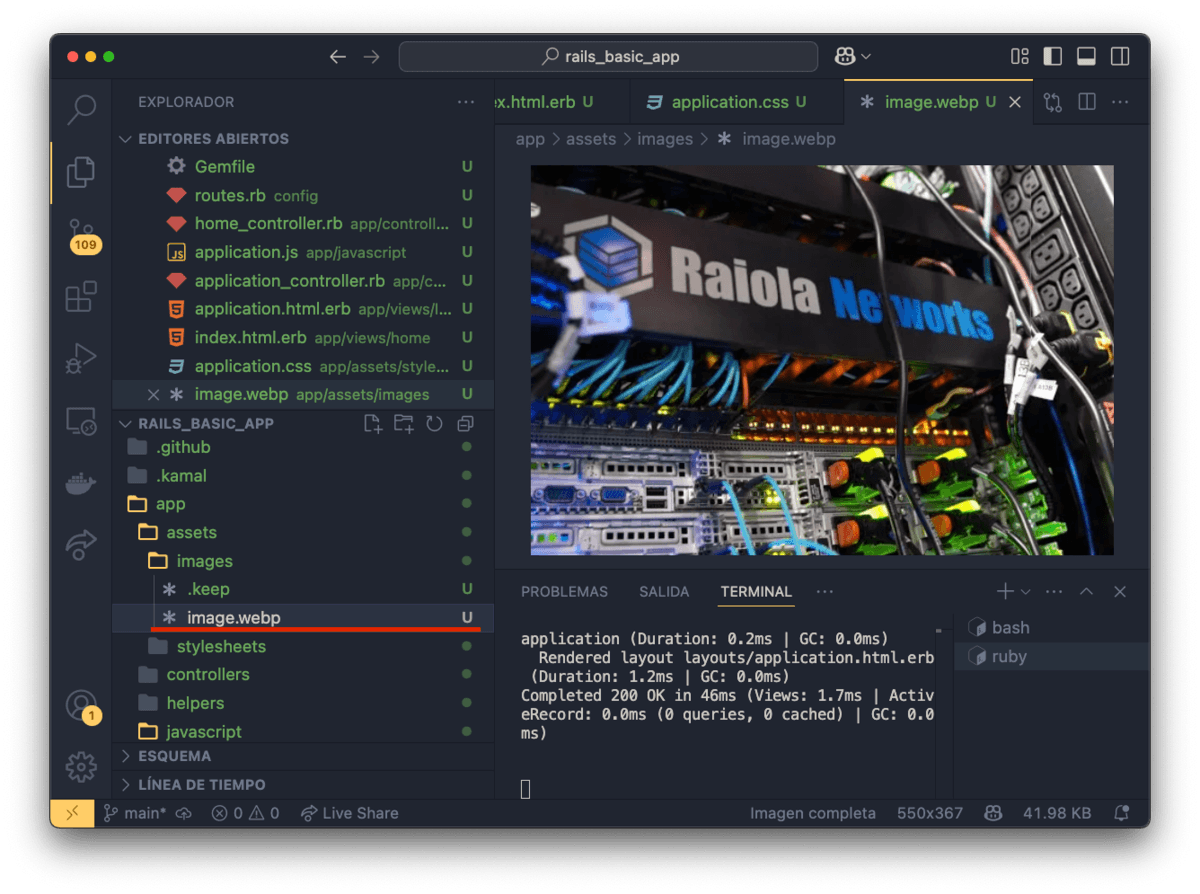This screenshot has width=1200, height=894.
Task: Expand the LÍNEA DE TIEMPO section
Action: [x=304, y=785]
